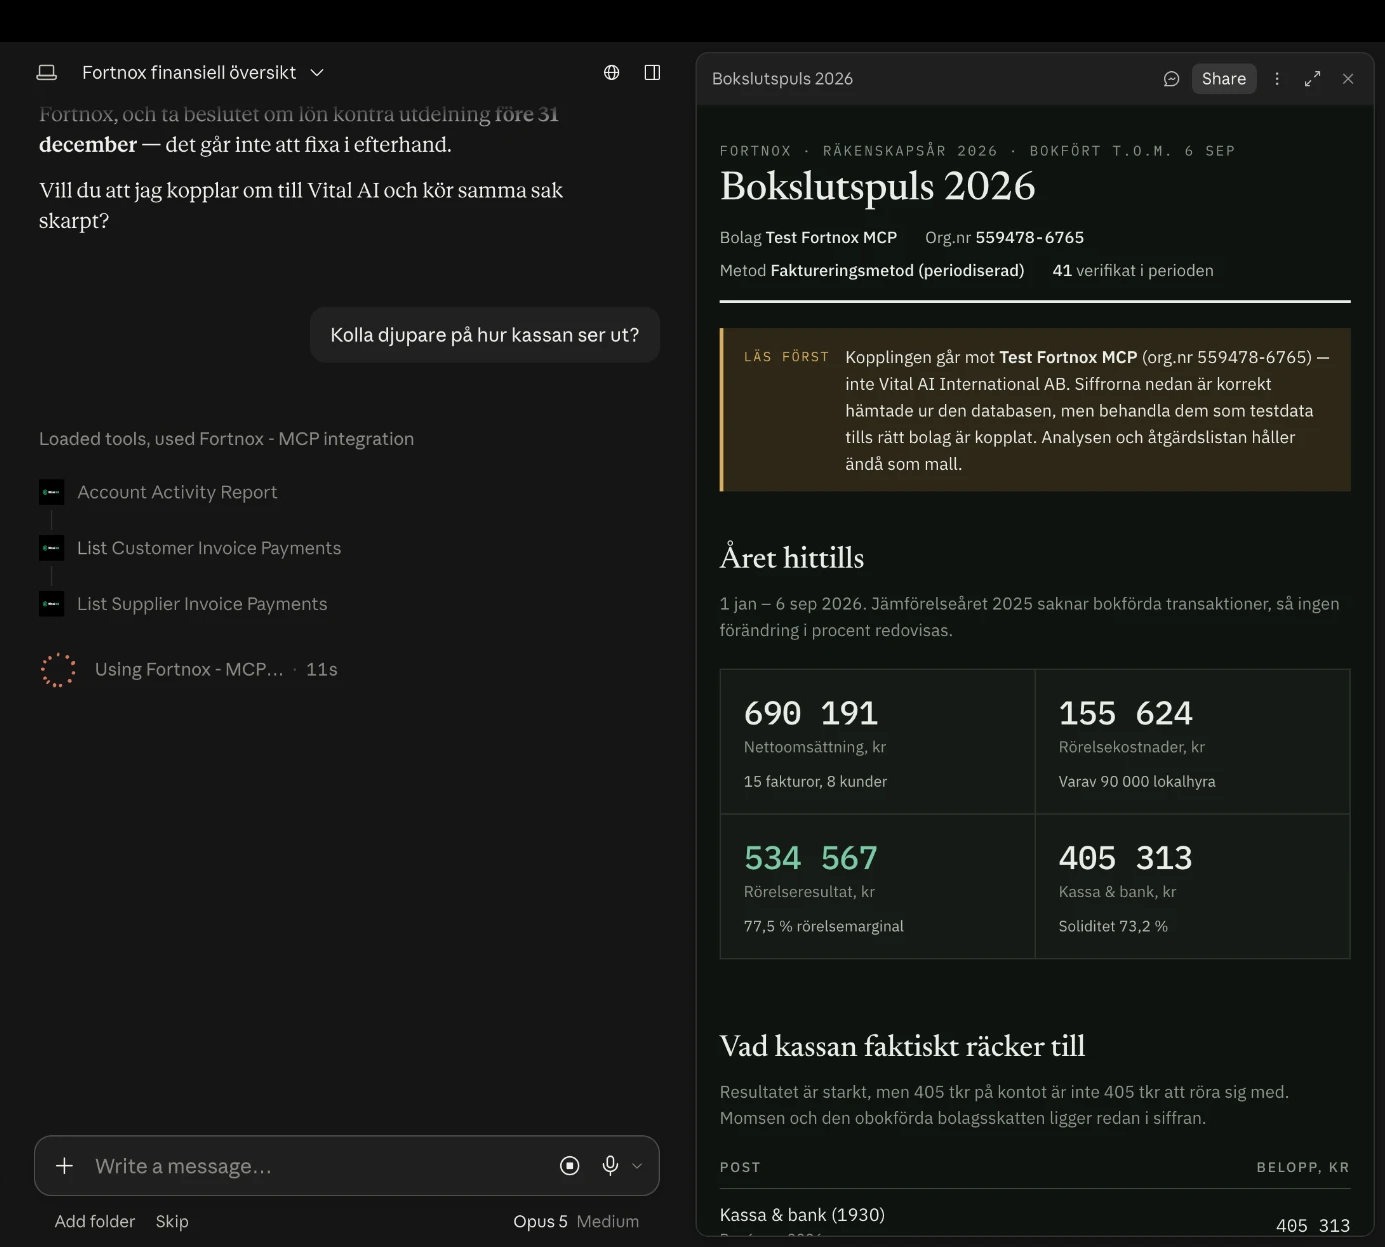1385x1247 pixels.
Task: Stop the response with the stop icon
Action: pyautogui.click(x=570, y=1166)
